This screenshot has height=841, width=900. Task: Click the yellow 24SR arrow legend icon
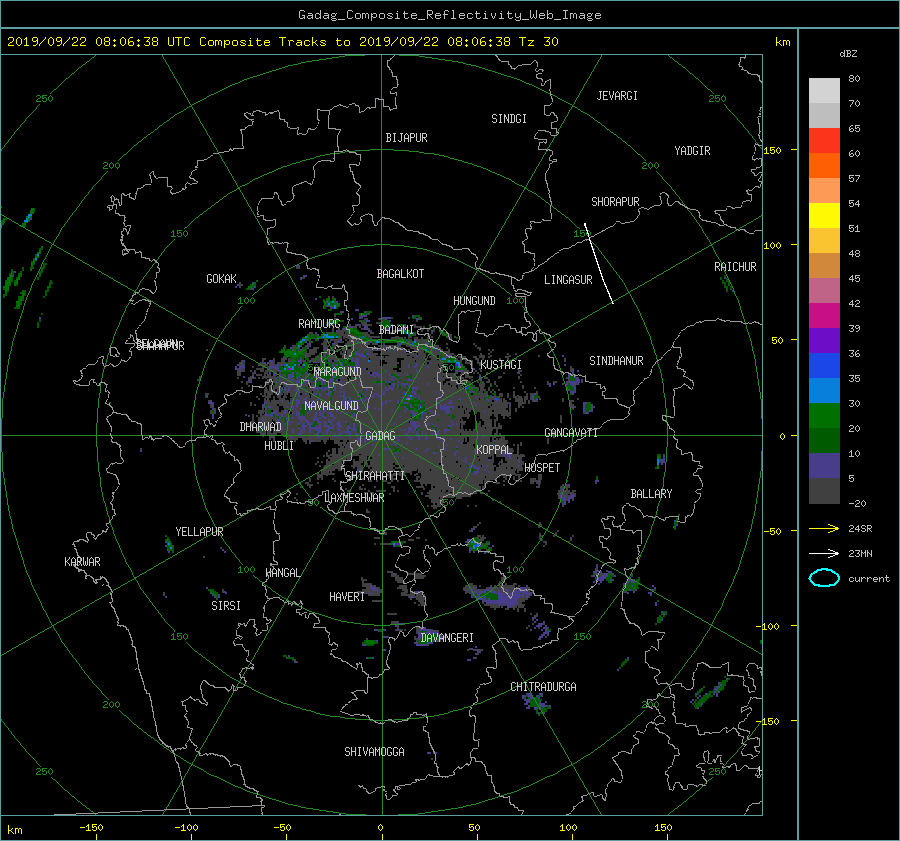coord(824,528)
